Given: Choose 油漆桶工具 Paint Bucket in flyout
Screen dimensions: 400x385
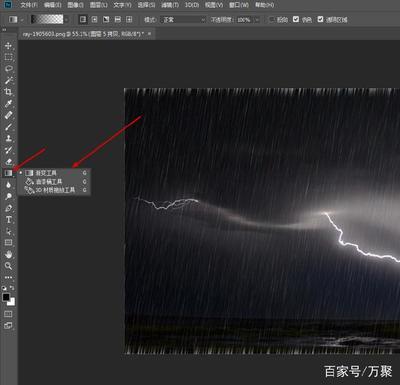Looking at the screenshot, I should (54, 182).
